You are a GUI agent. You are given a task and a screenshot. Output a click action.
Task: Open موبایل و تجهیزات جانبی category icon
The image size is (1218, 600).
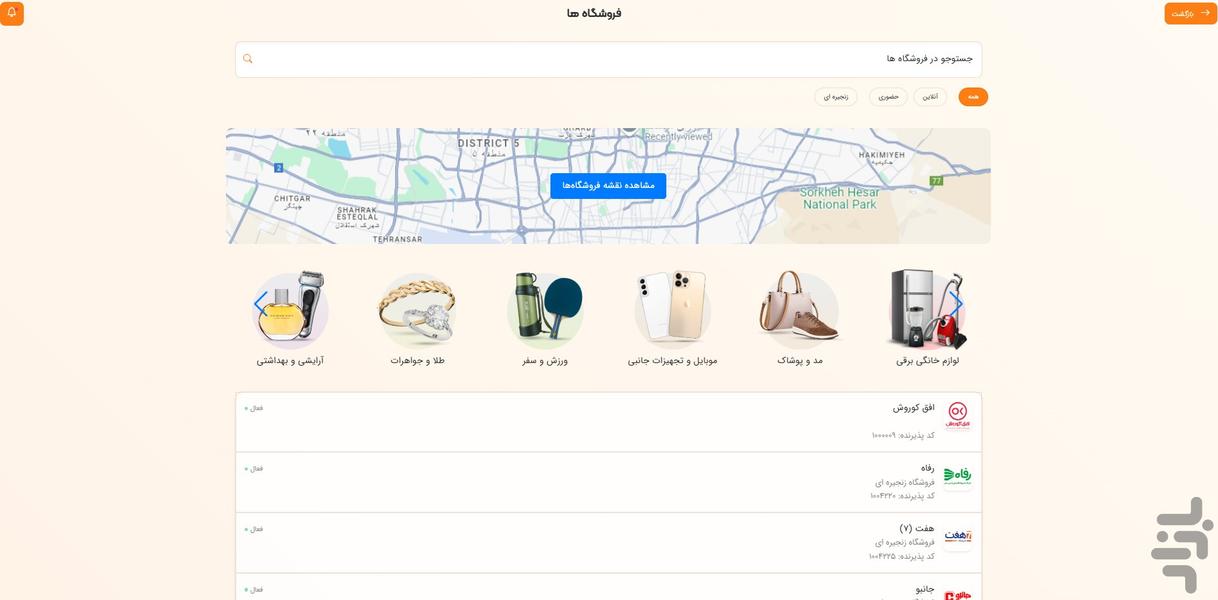673,309
